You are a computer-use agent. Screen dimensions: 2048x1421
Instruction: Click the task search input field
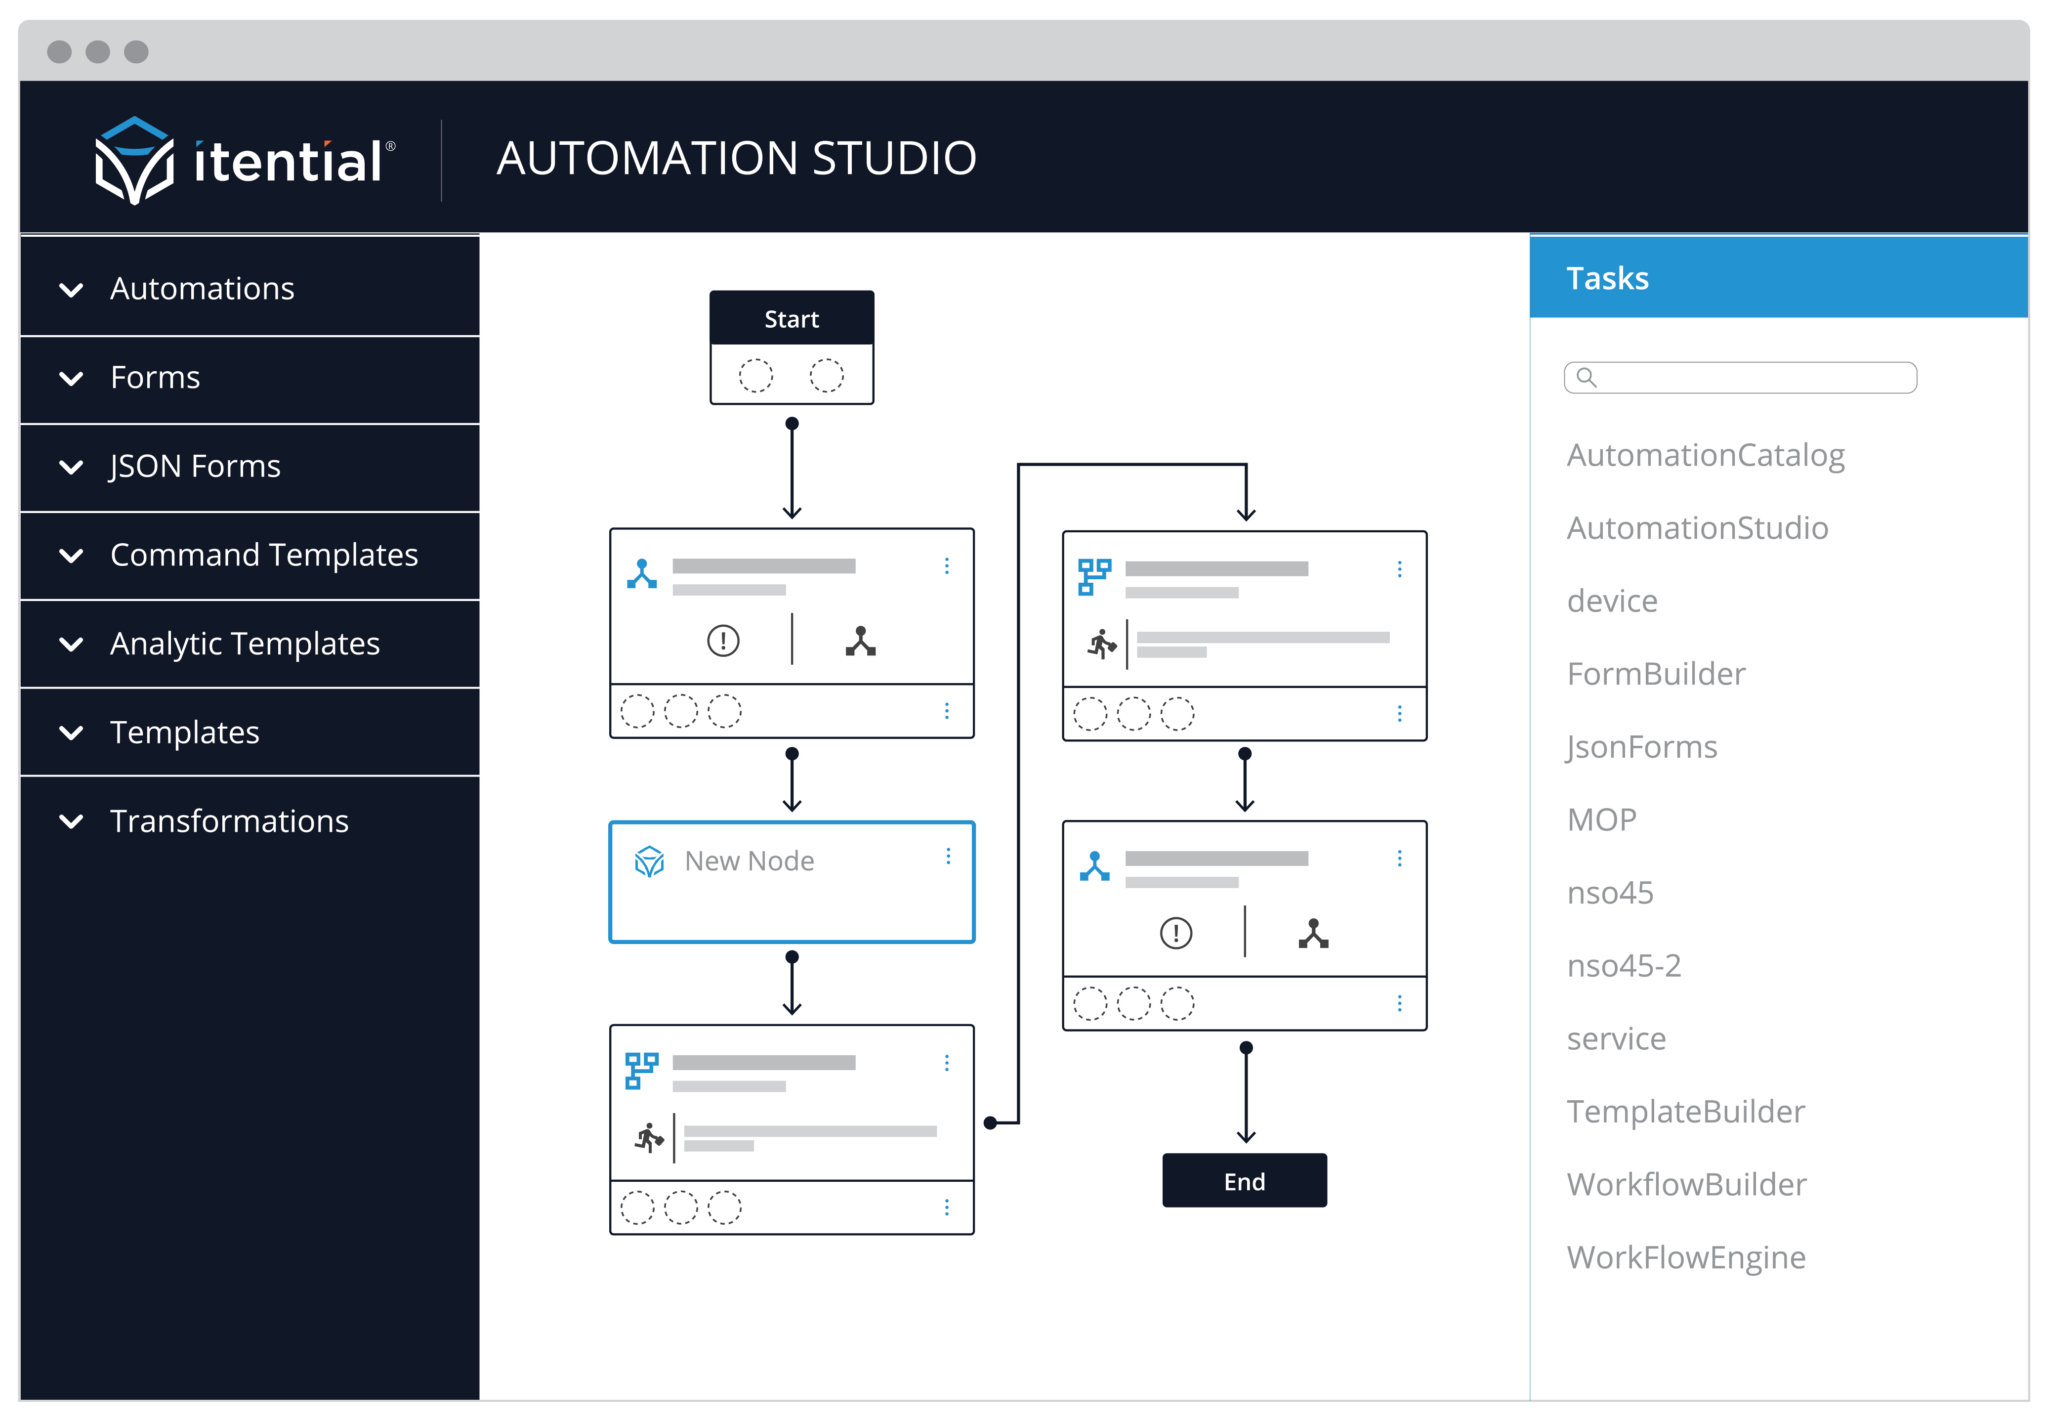coord(1740,378)
